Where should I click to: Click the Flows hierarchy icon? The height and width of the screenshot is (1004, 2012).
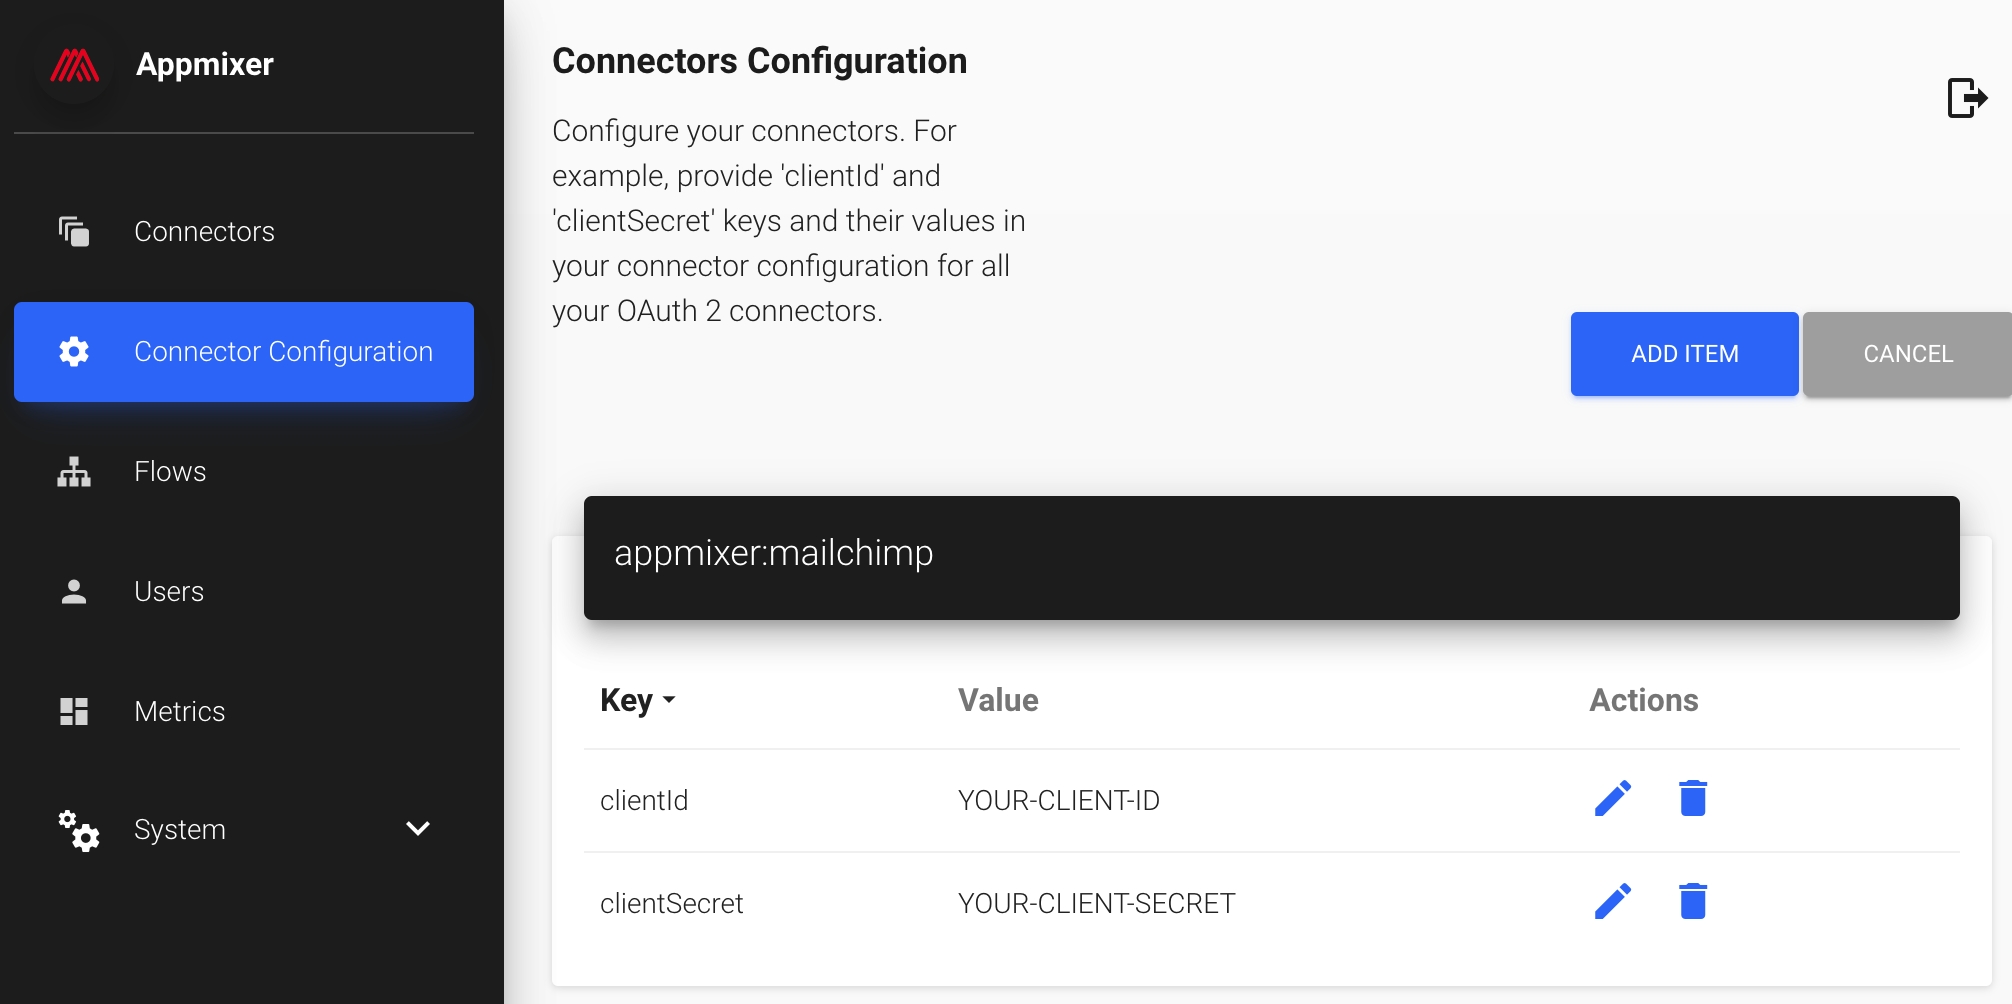tap(74, 471)
